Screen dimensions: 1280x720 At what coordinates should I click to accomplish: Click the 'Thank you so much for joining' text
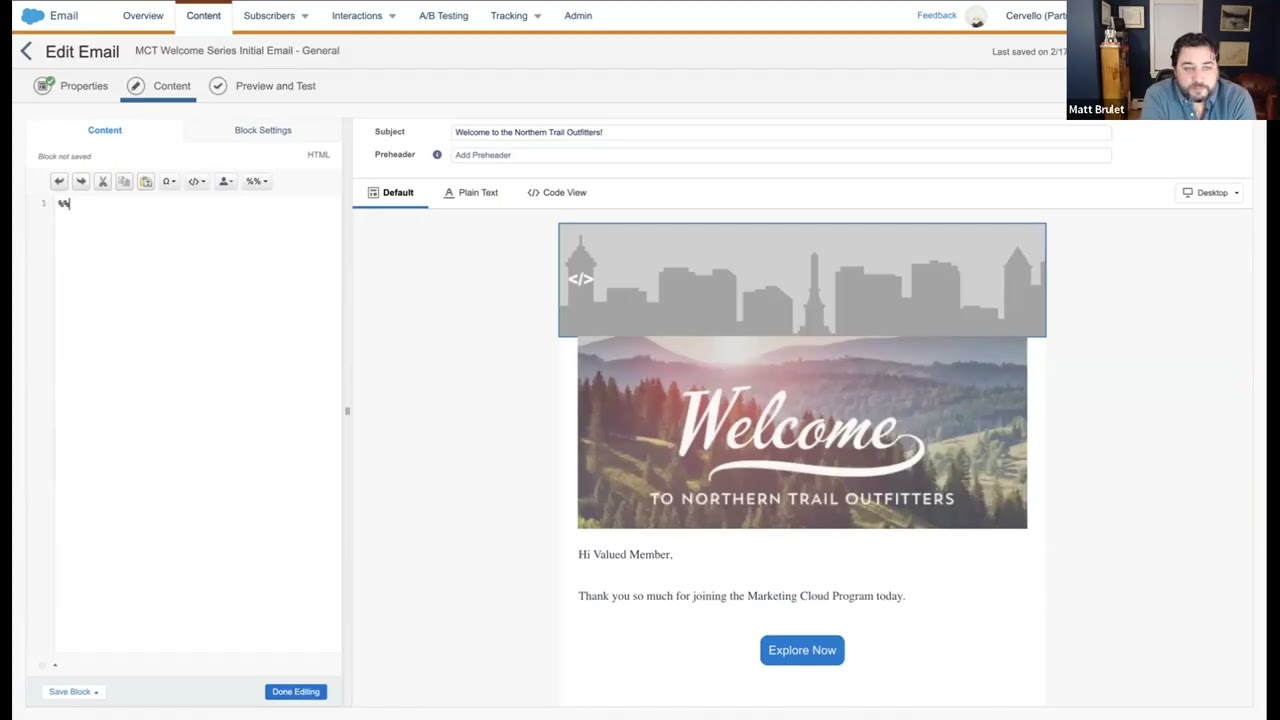(741, 596)
